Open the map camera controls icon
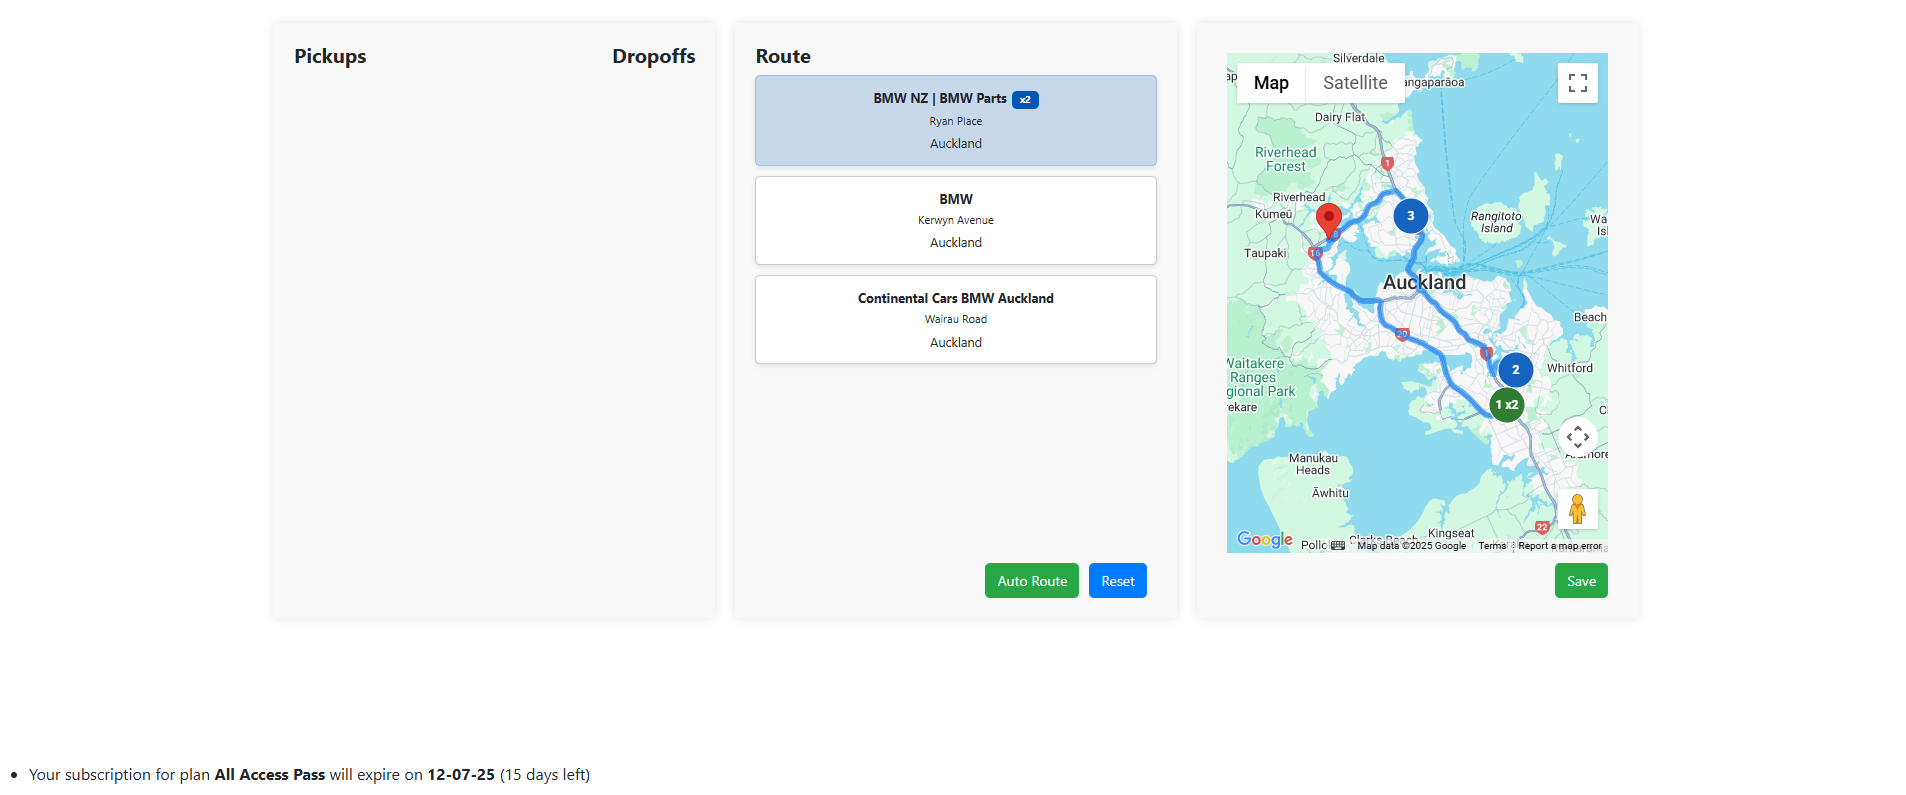 point(1577,437)
